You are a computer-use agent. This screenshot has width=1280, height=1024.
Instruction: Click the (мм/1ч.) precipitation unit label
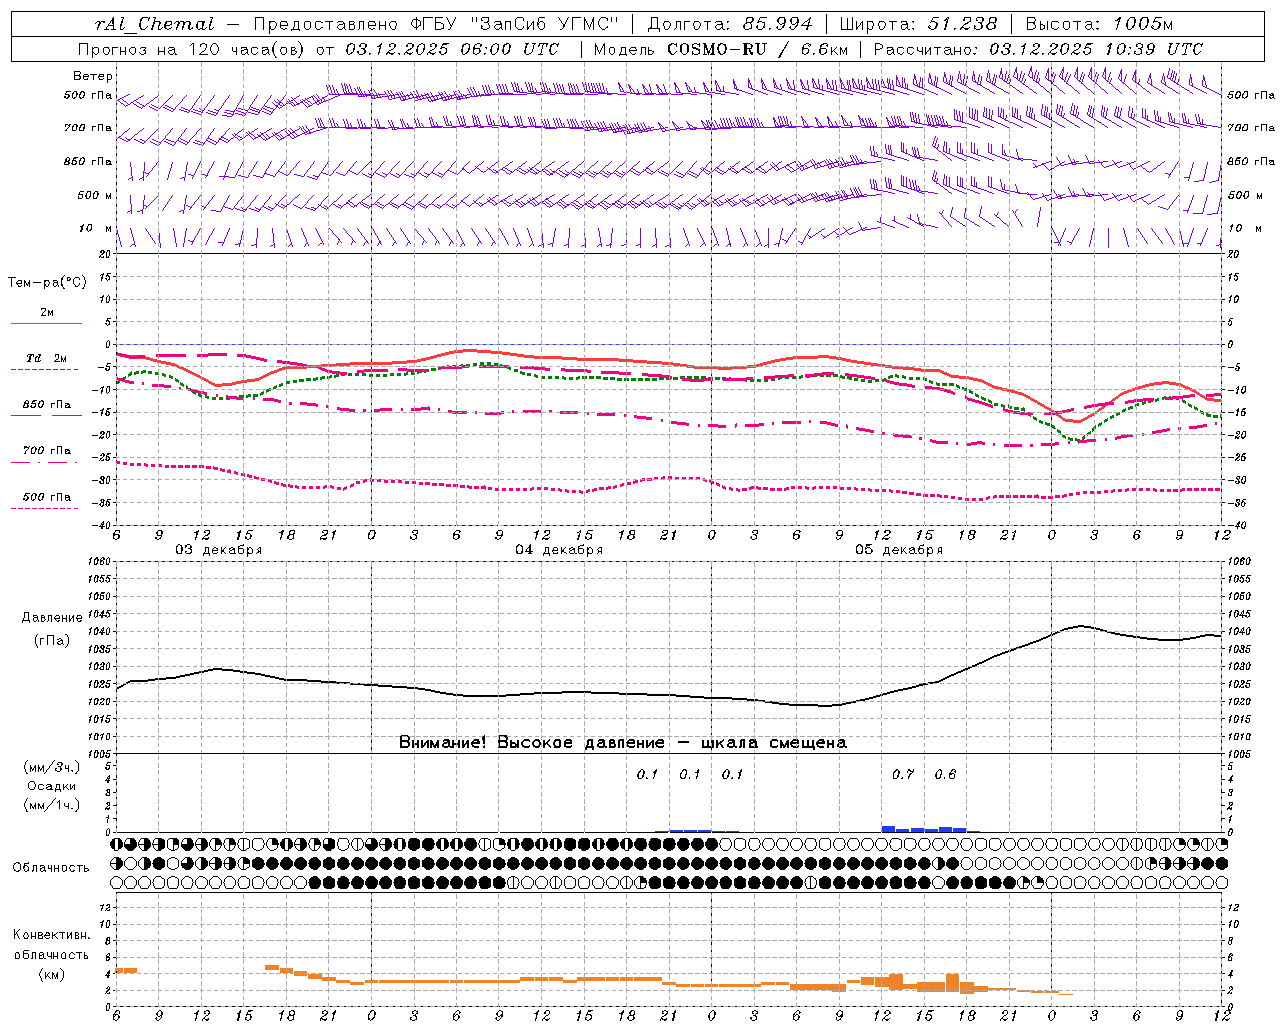coord(52,805)
